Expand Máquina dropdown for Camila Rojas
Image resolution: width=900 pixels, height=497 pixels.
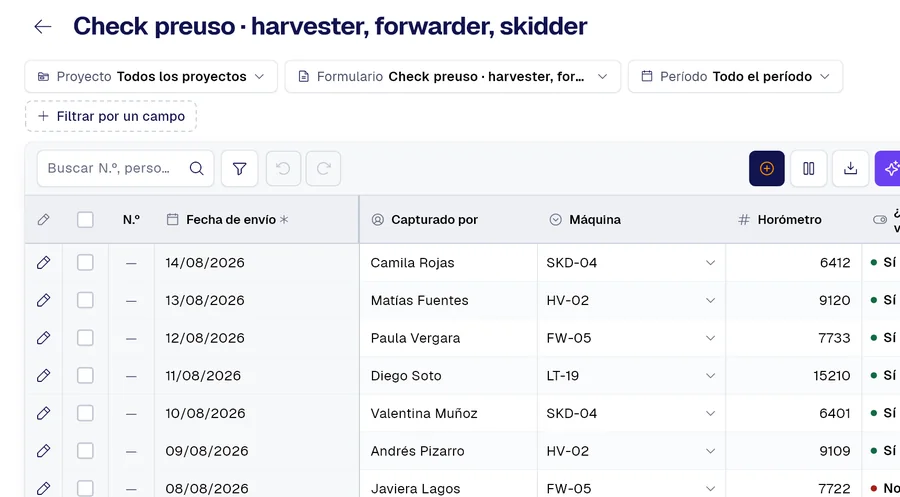click(710, 263)
